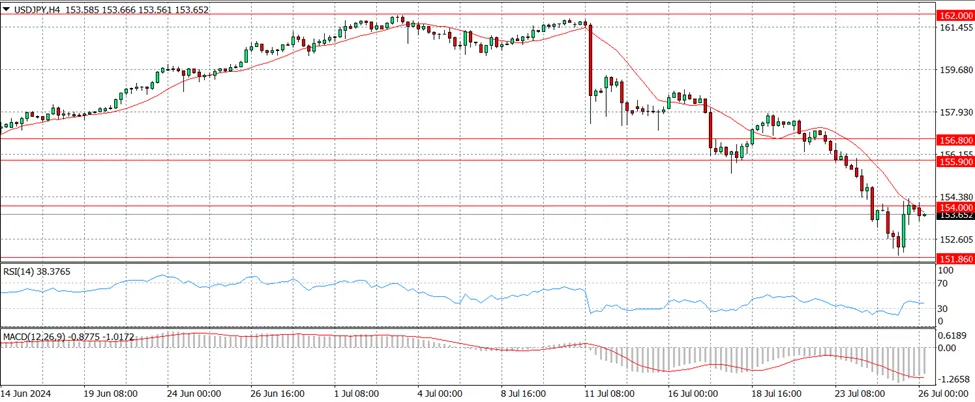Select the 26 Jul 00:00 time marker

[x=942, y=394]
